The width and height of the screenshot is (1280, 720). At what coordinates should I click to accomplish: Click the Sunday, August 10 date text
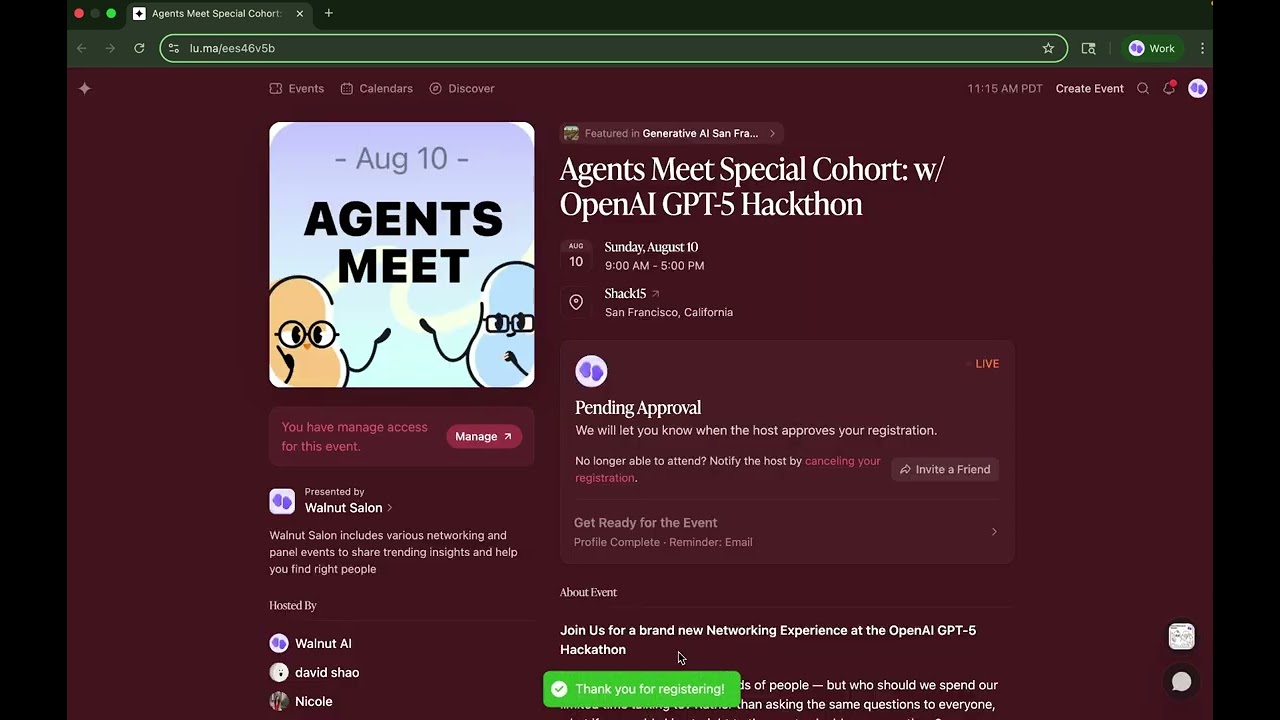click(x=651, y=247)
